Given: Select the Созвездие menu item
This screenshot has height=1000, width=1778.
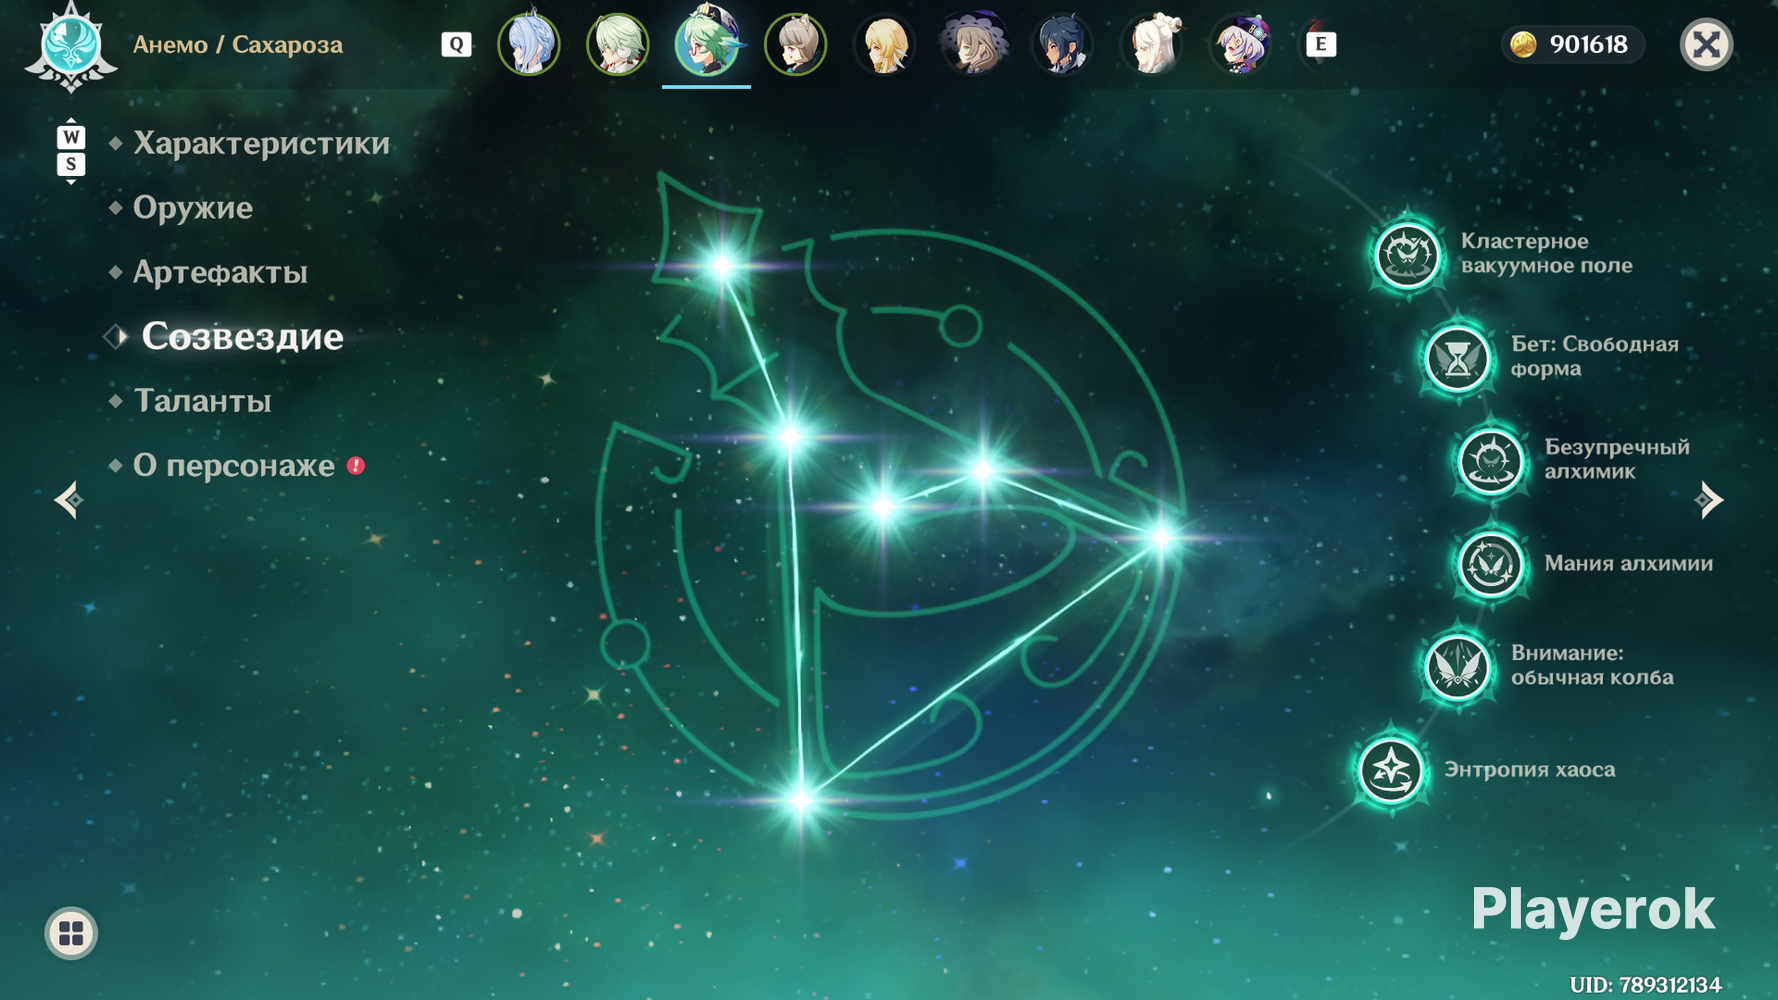Looking at the screenshot, I should pos(242,336).
